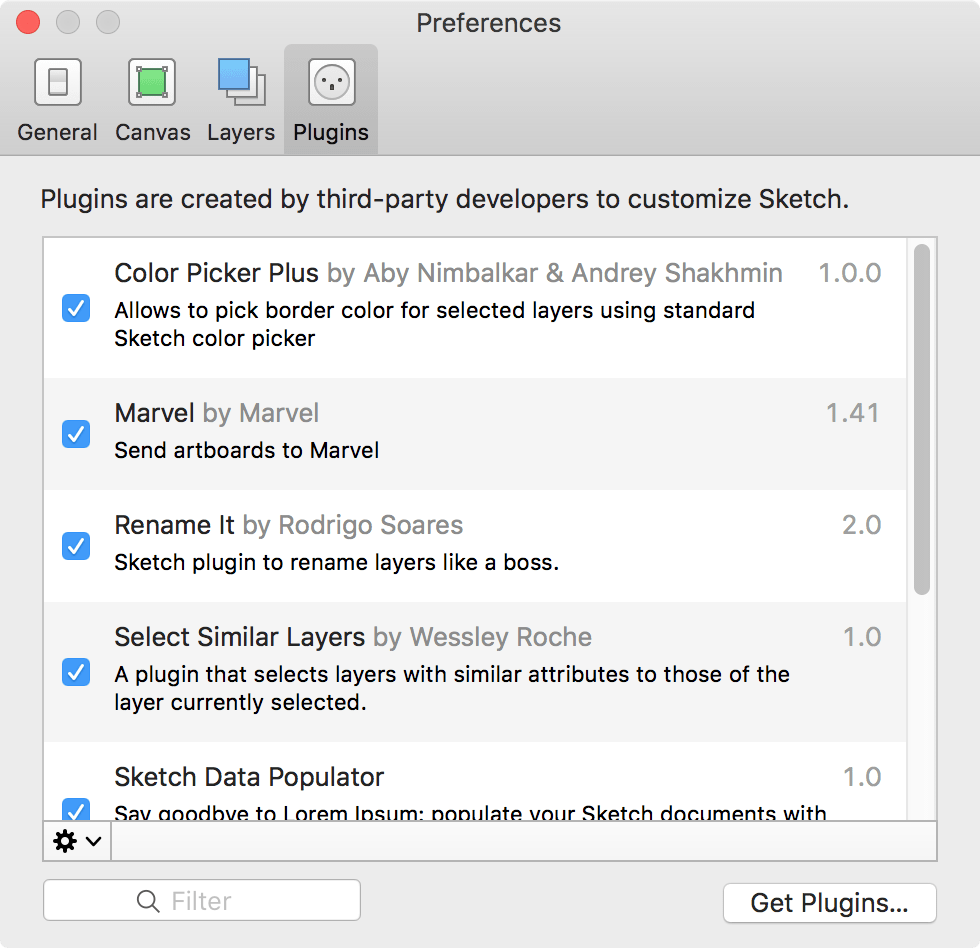Uncheck the Marvel plugin checkbox
Screen dimensions: 980x948
coord(76,434)
